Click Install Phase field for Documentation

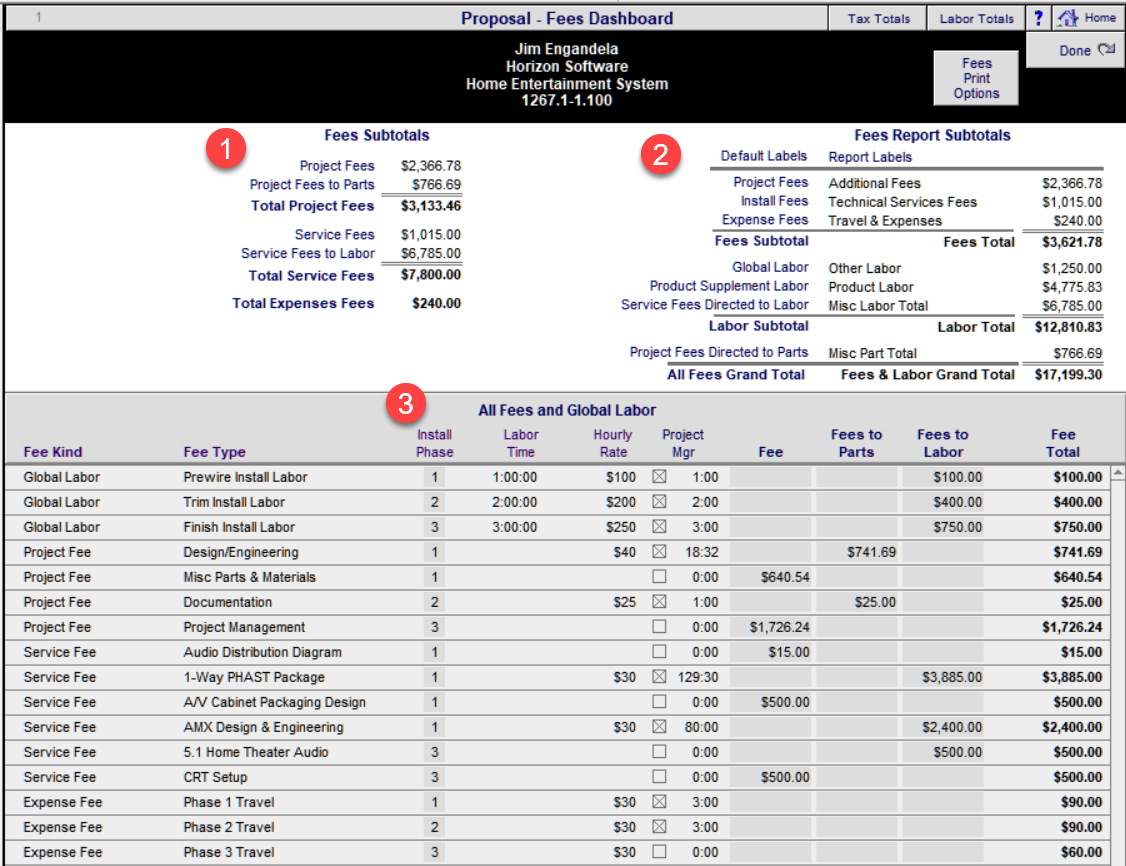click(x=434, y=602)
